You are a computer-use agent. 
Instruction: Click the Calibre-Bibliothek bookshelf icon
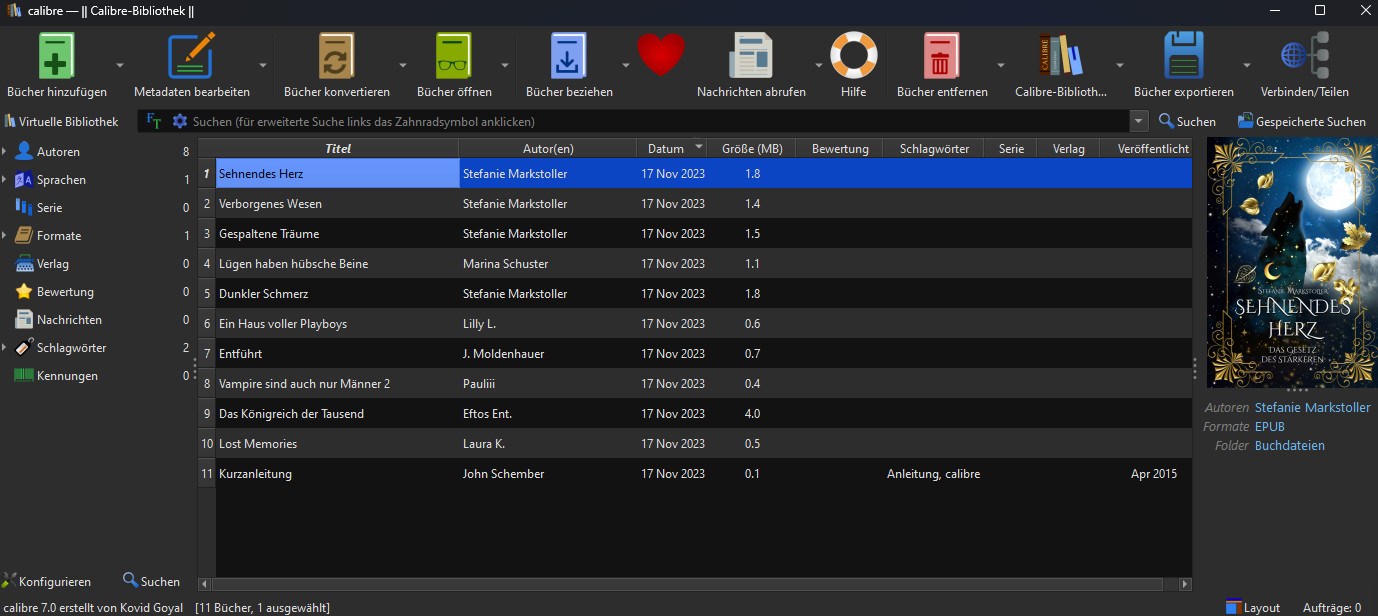1061,55
